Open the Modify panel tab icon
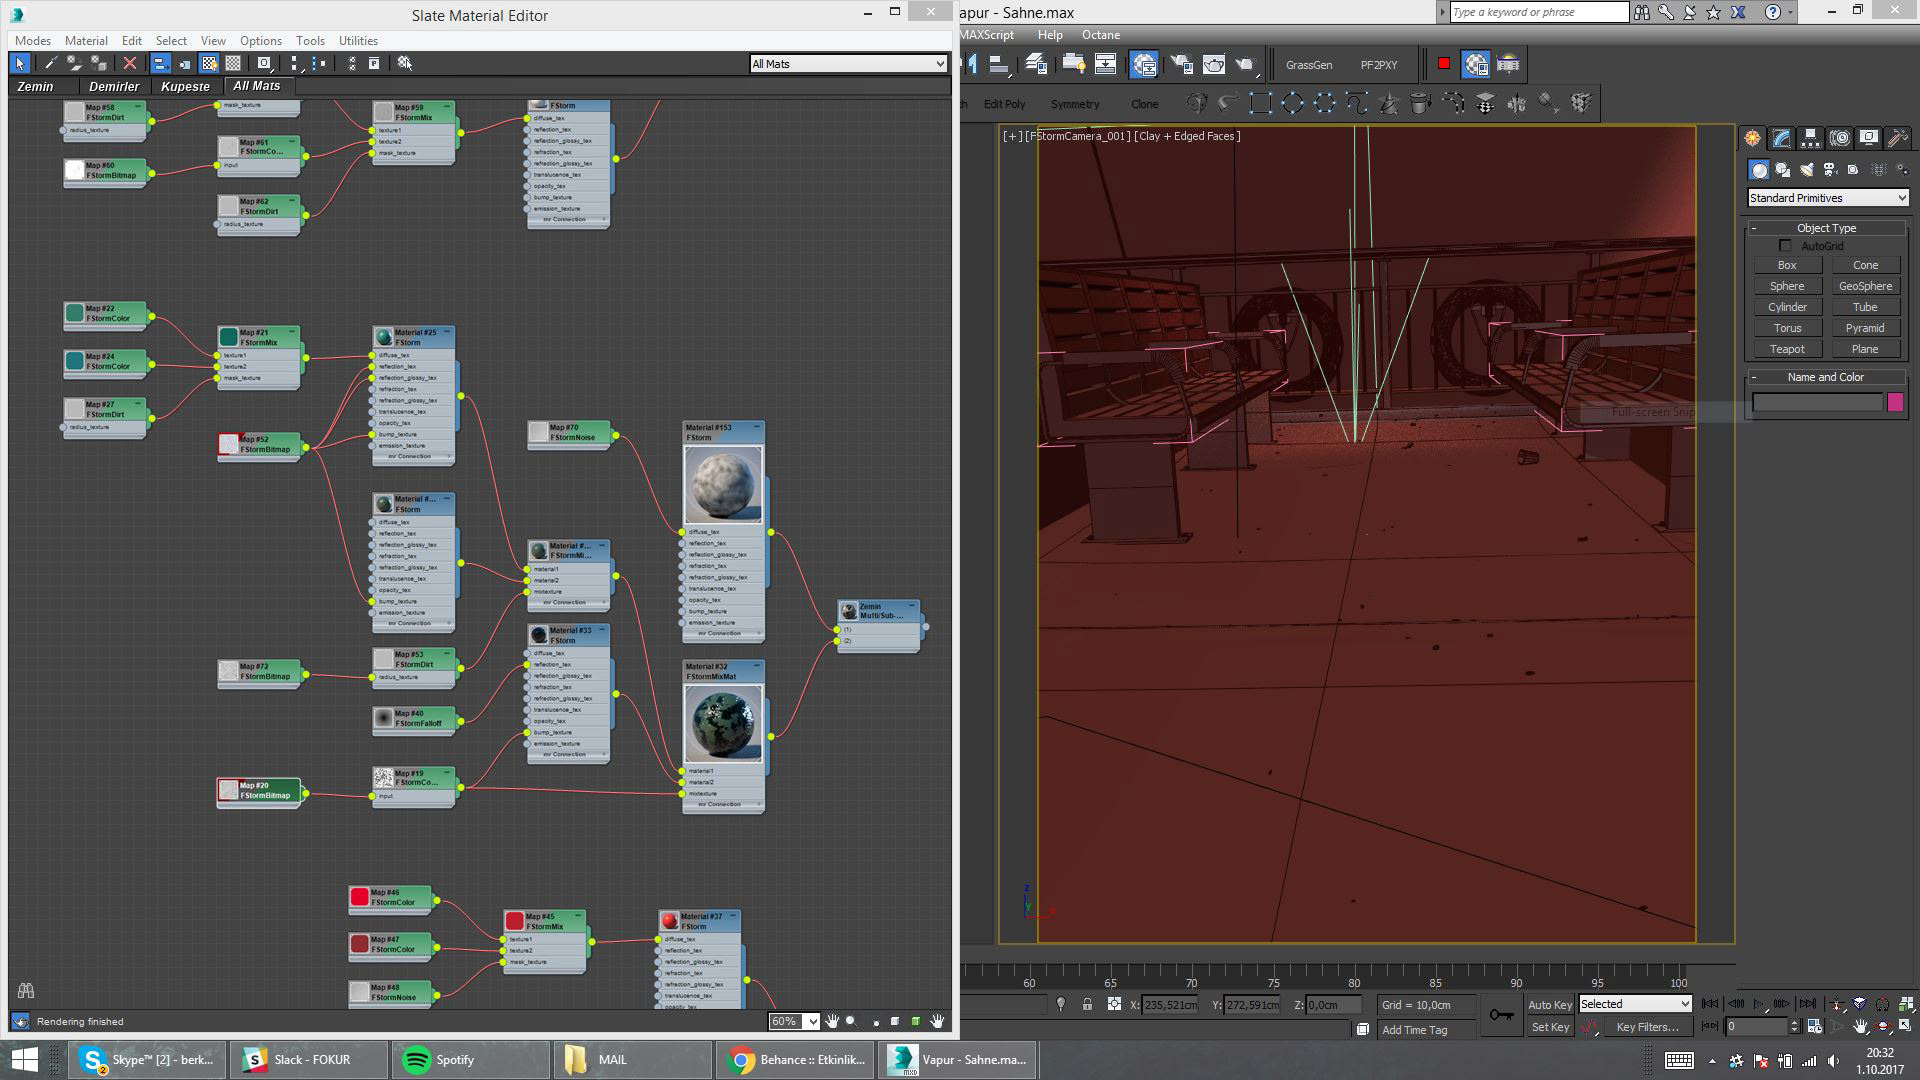This screenshot has width=1920, height=1080. [1781, 138]
